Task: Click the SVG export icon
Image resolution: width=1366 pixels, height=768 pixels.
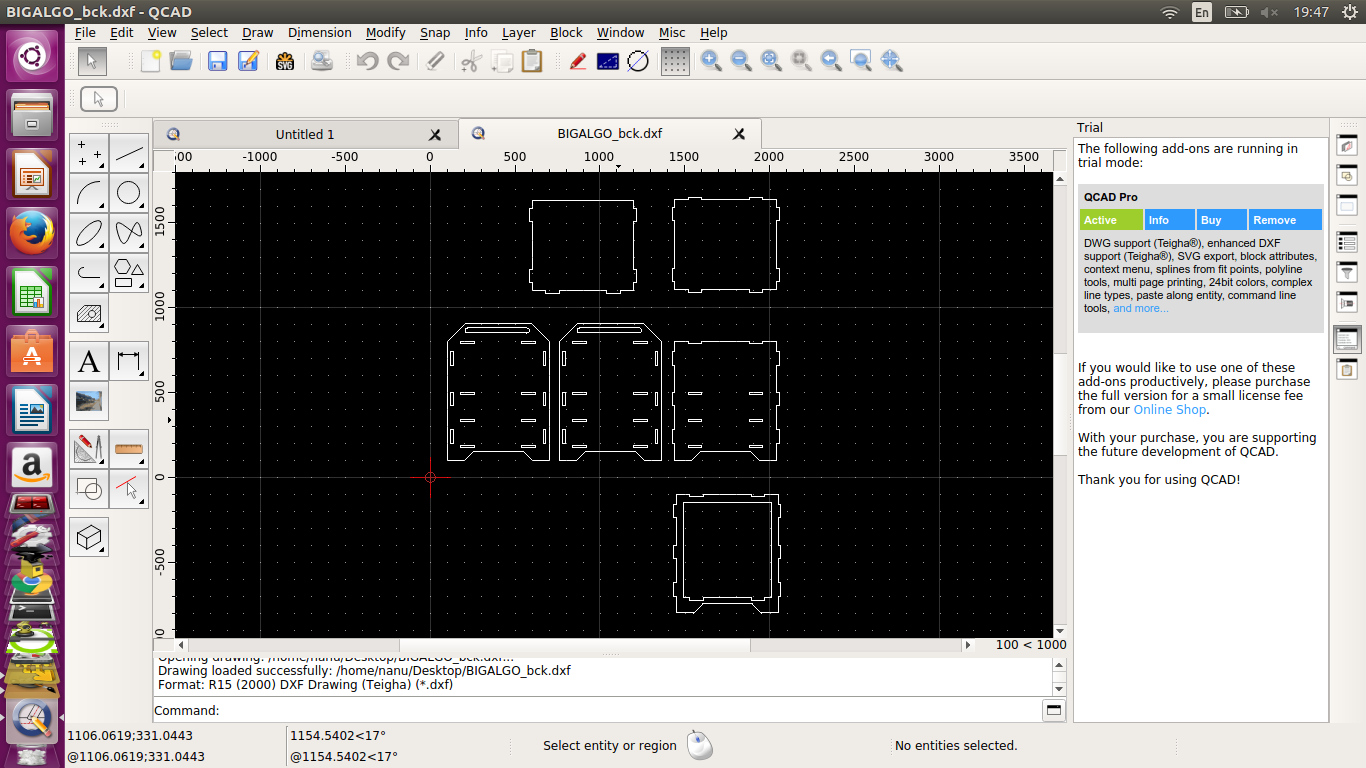Action: point(285,61)
